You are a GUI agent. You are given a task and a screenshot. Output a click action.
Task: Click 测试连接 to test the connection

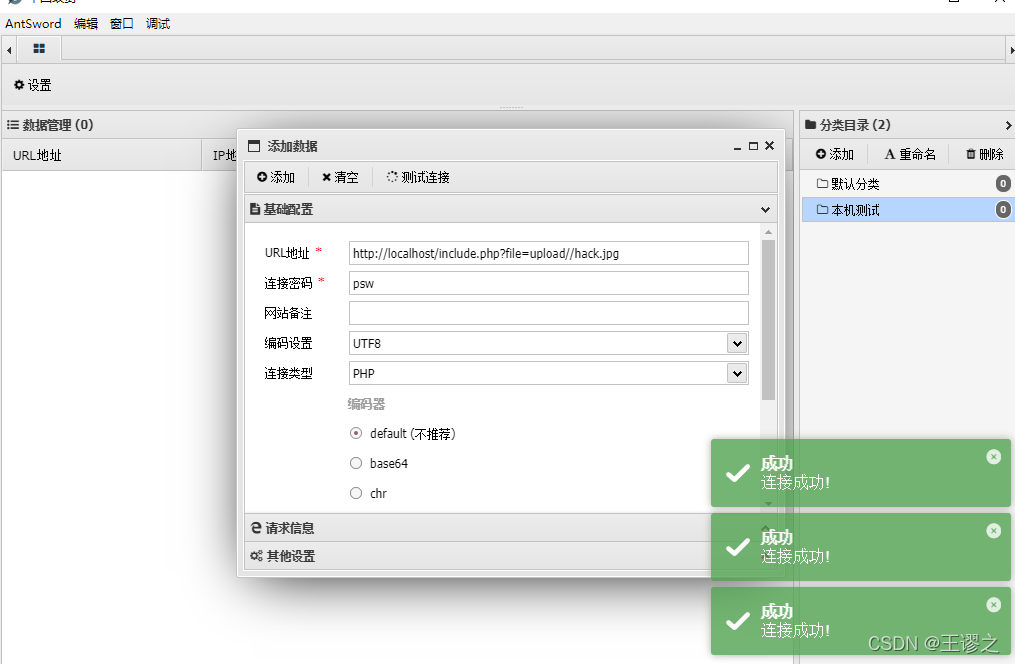click(418, 177)
